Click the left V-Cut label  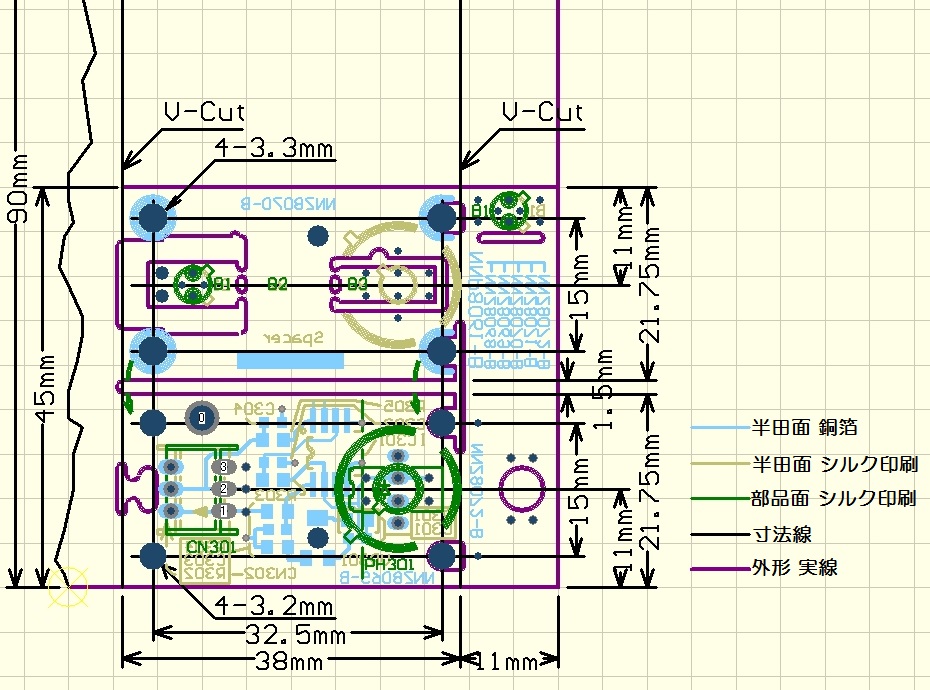tap(204, 112)
